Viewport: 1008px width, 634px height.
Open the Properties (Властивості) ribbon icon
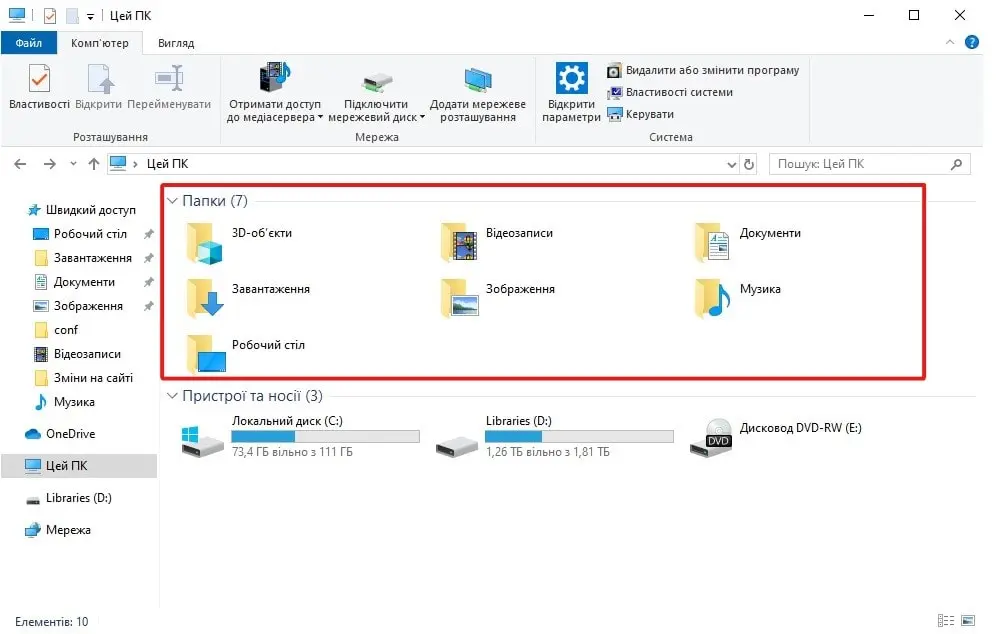pos(39,78)
